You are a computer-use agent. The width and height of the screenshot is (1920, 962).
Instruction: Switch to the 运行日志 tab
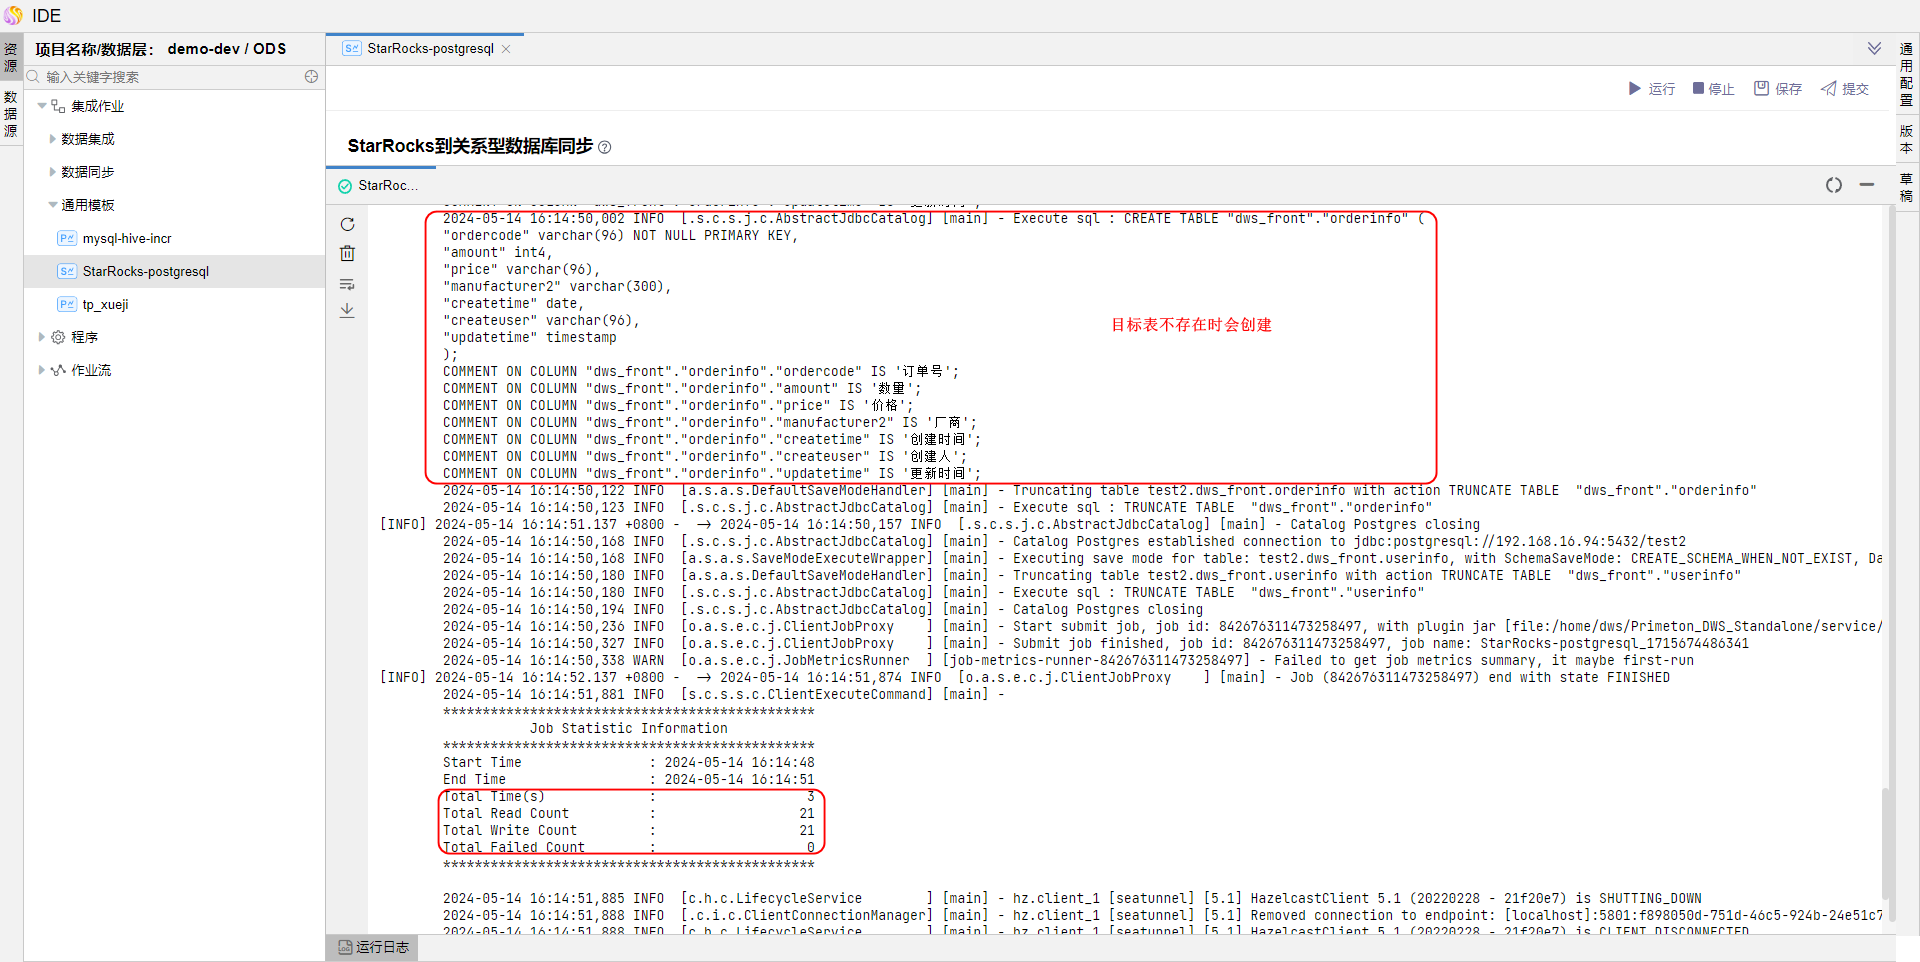pos(373,947)
